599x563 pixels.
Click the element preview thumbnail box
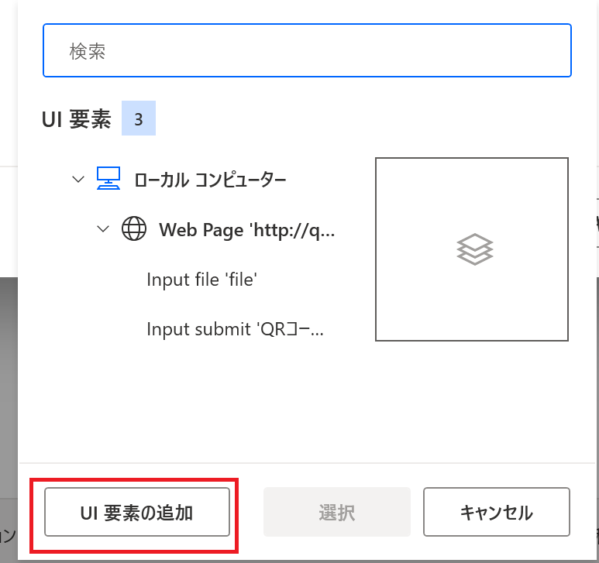tap(472, 249)
